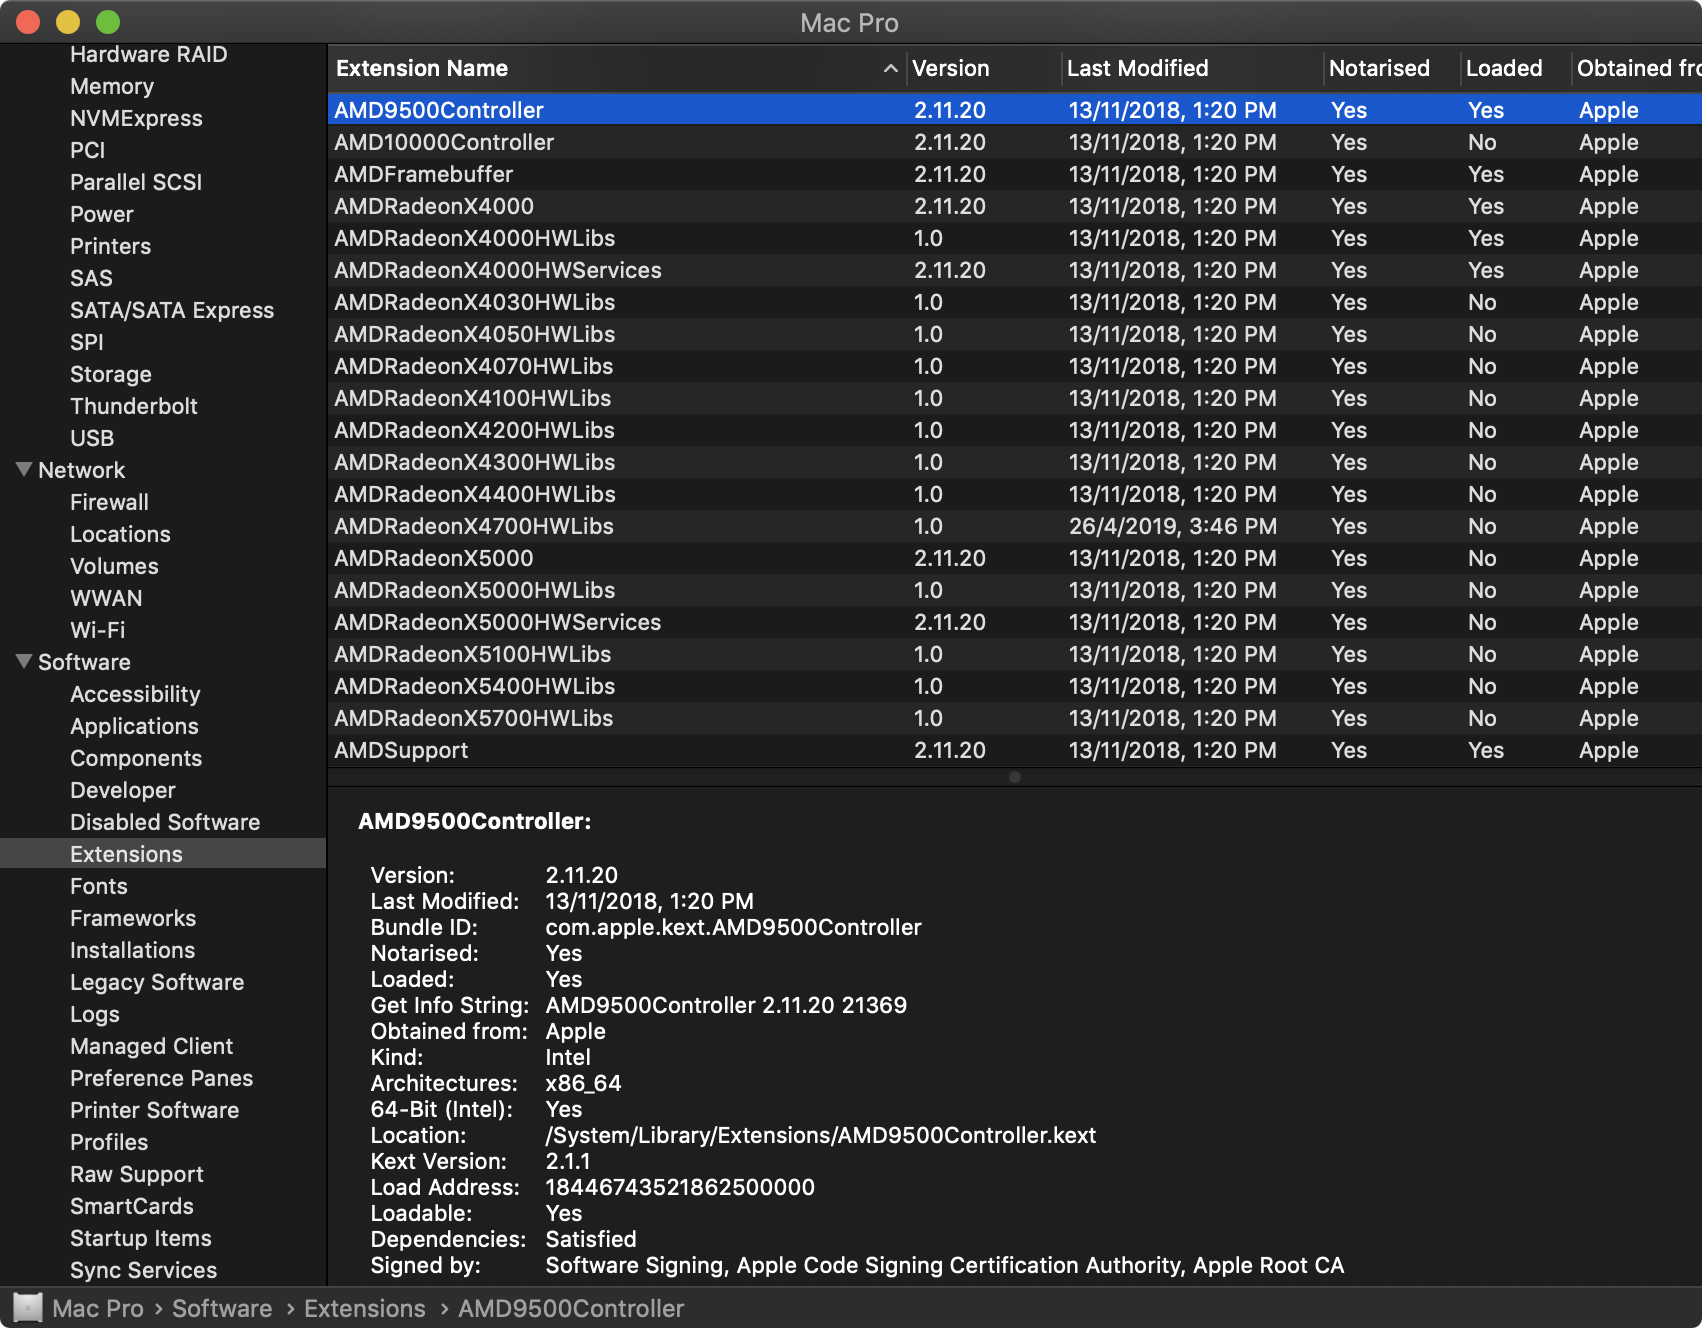Open Wi-Fi under Network
Viewport: 1702px width, 1328px height.
[x=98, y=630]
